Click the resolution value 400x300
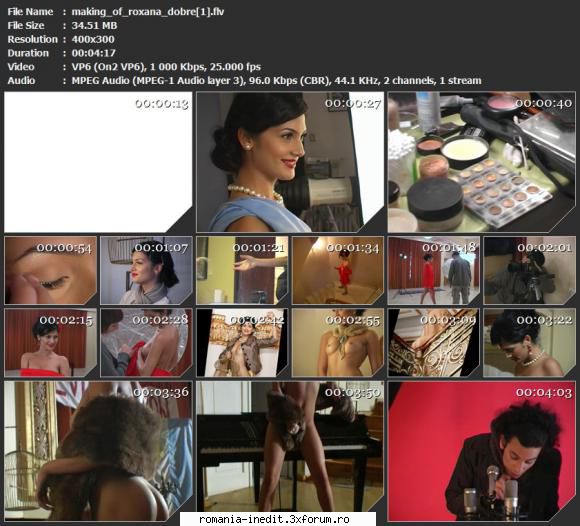 coord(93,39)
